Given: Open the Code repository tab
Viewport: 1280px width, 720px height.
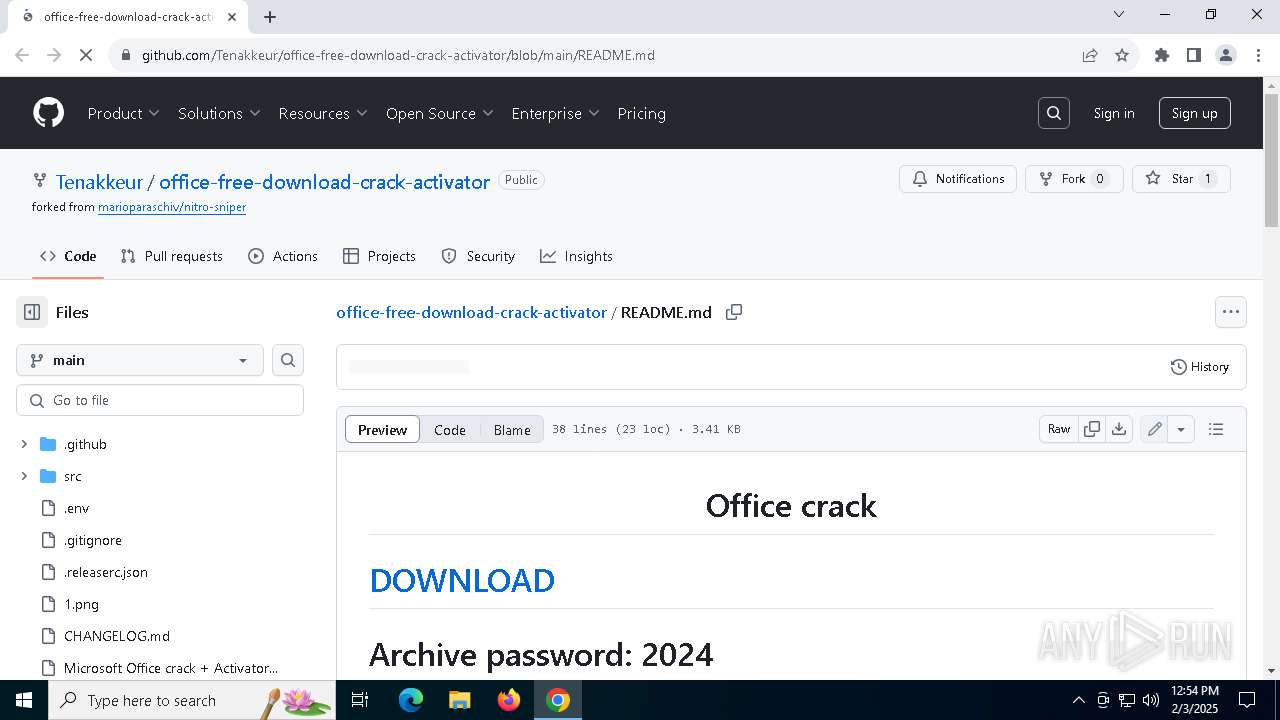Looking at the screenshot, I should pos(68,256).
